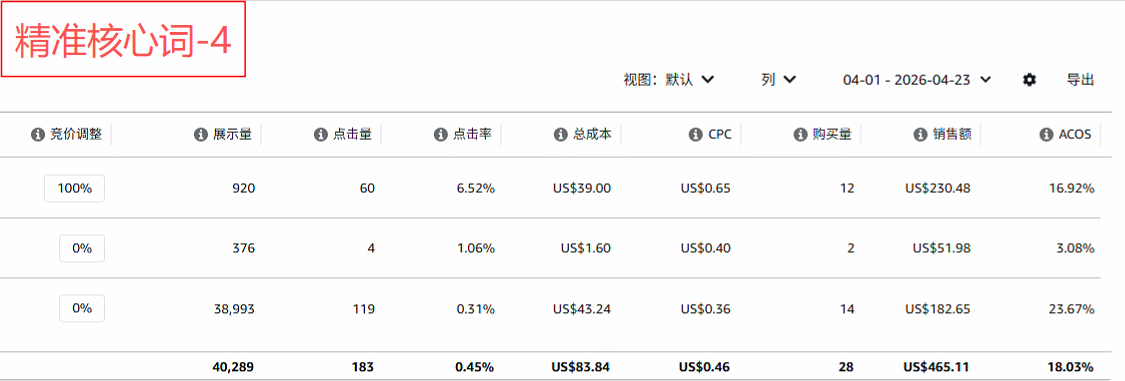The height and width of the screenshot is (381, 1125).
Task: Click the 0% bid adjustment field in the 38,993 row
Action: (x=82, y=308)
